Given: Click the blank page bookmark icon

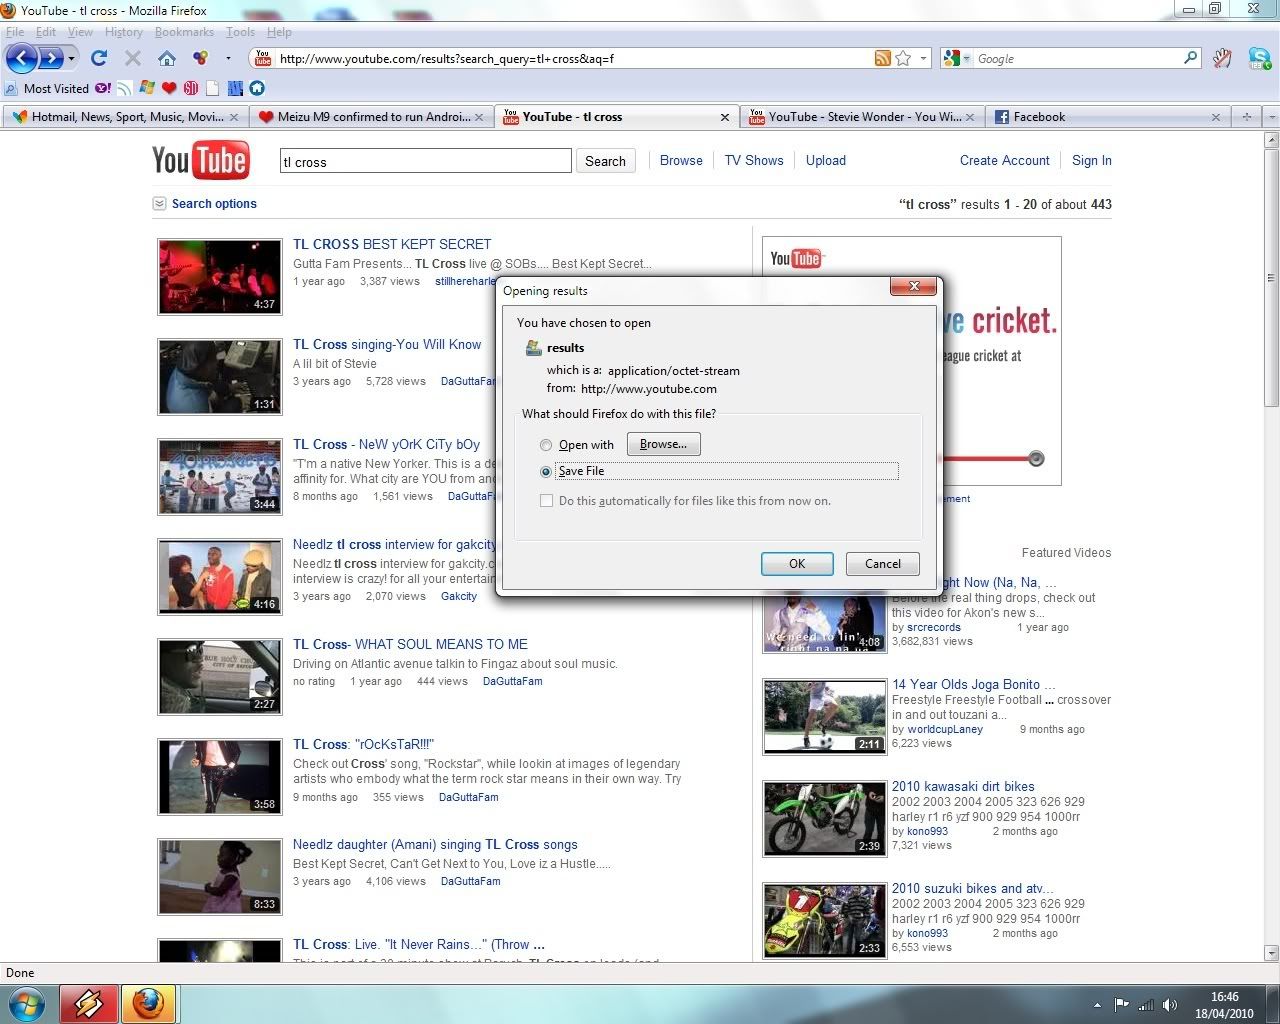Looking at the screenshot, I should pos(212,88).
